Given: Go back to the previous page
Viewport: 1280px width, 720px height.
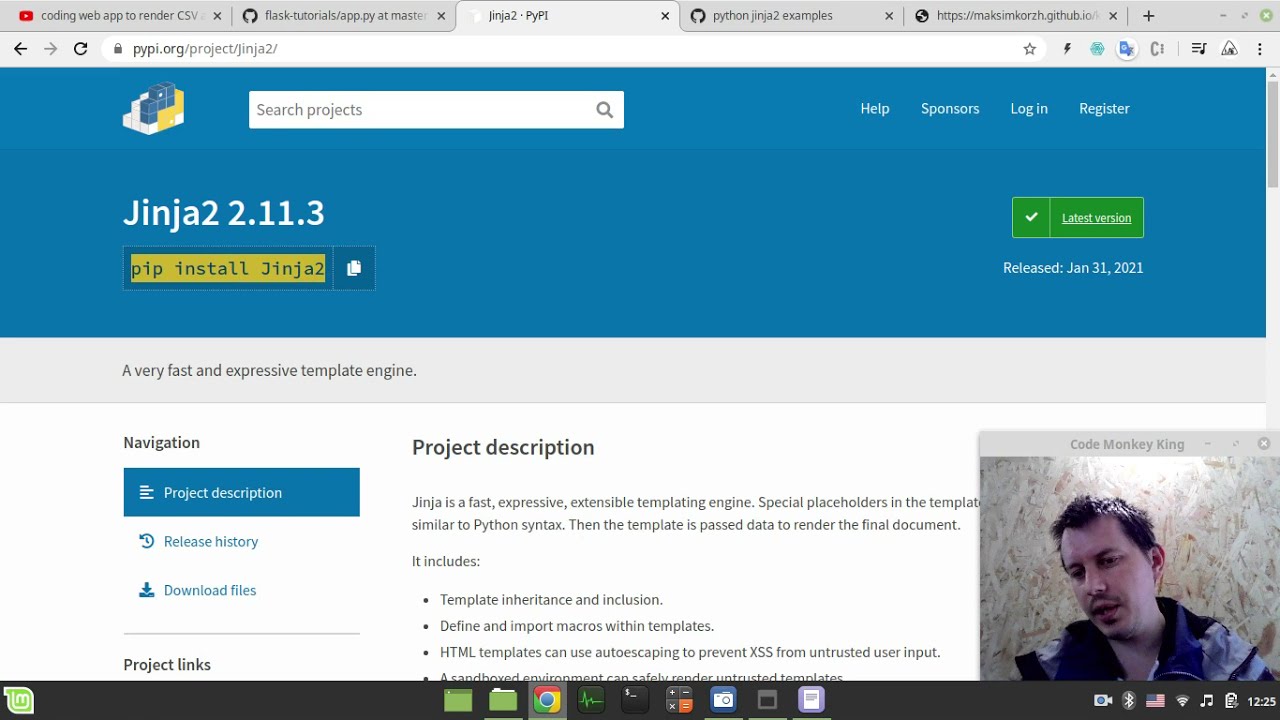Looking at the screenshot, I should tap(20, 48).
